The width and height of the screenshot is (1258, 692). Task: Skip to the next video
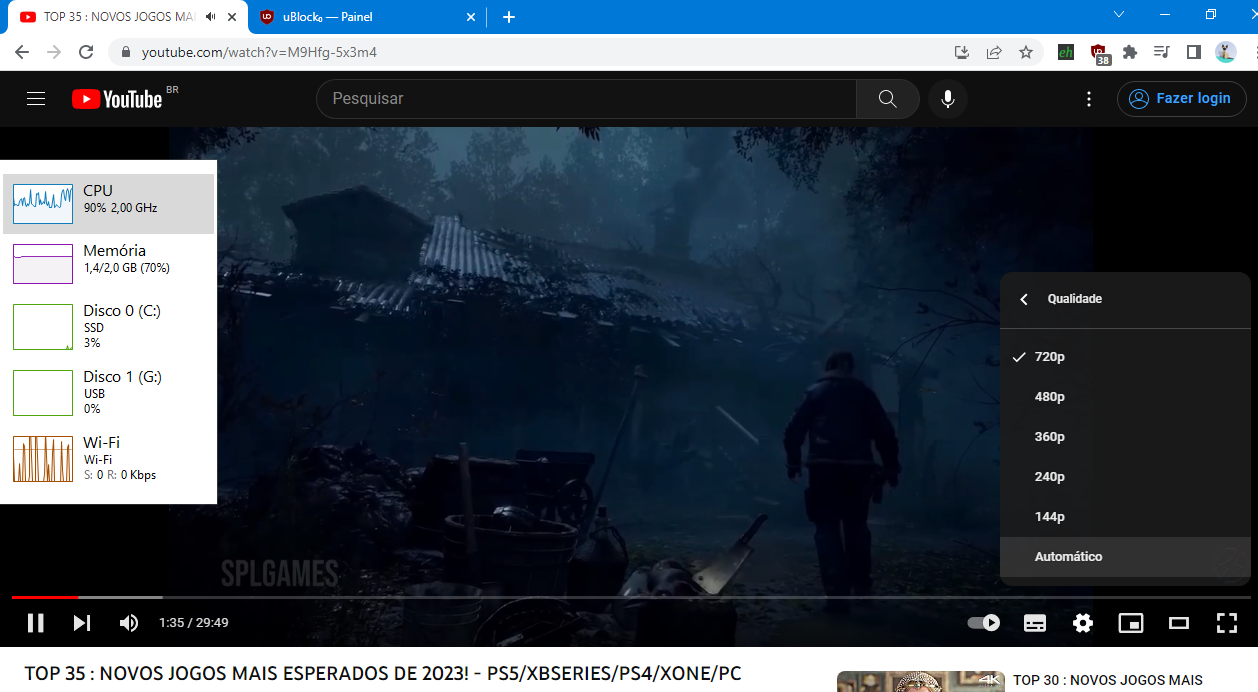point(82,623)
